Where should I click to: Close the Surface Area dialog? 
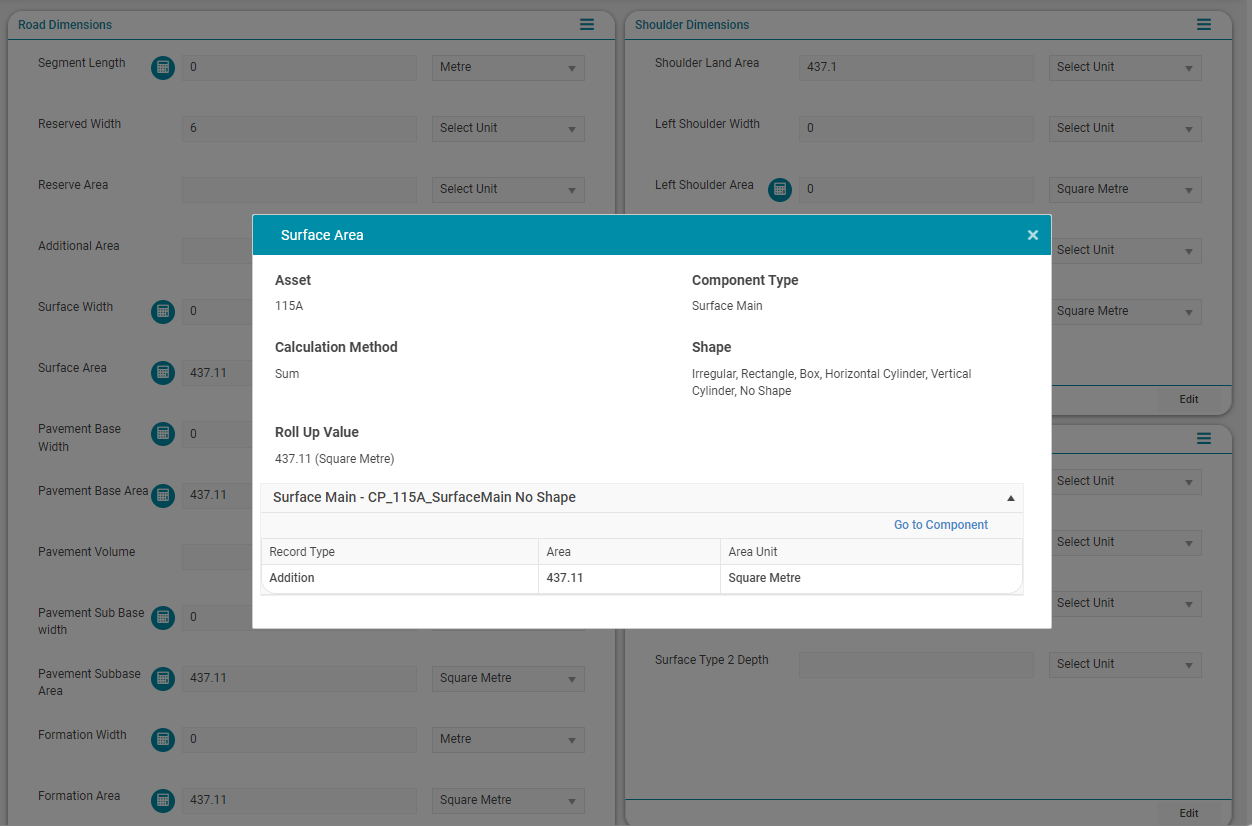click(x=1032, y=235)
